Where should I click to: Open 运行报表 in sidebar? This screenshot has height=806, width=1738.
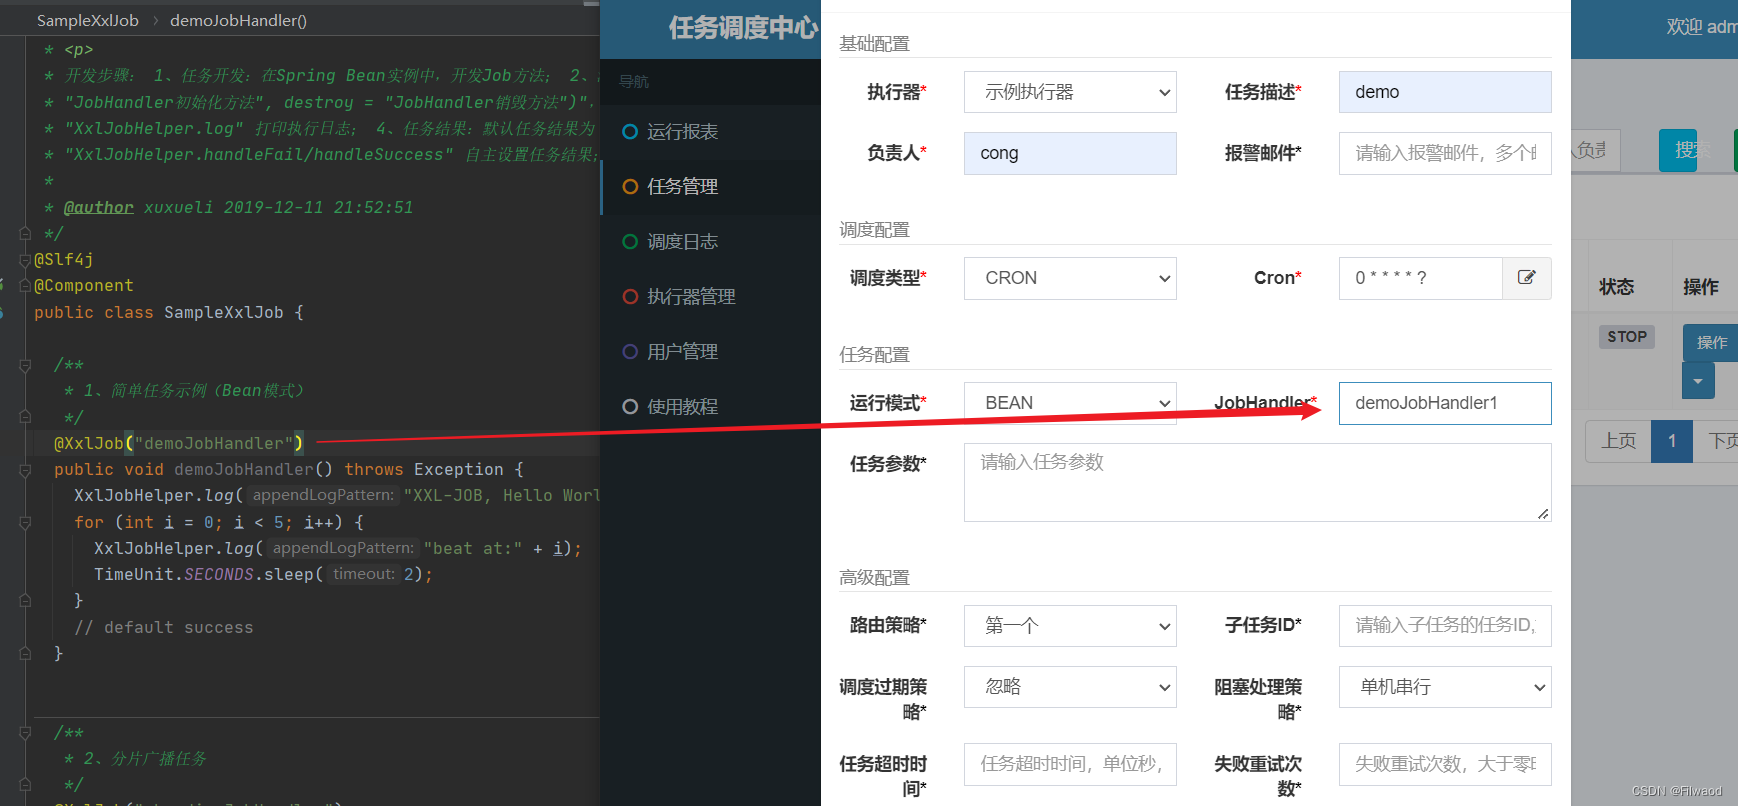point(710,132)
